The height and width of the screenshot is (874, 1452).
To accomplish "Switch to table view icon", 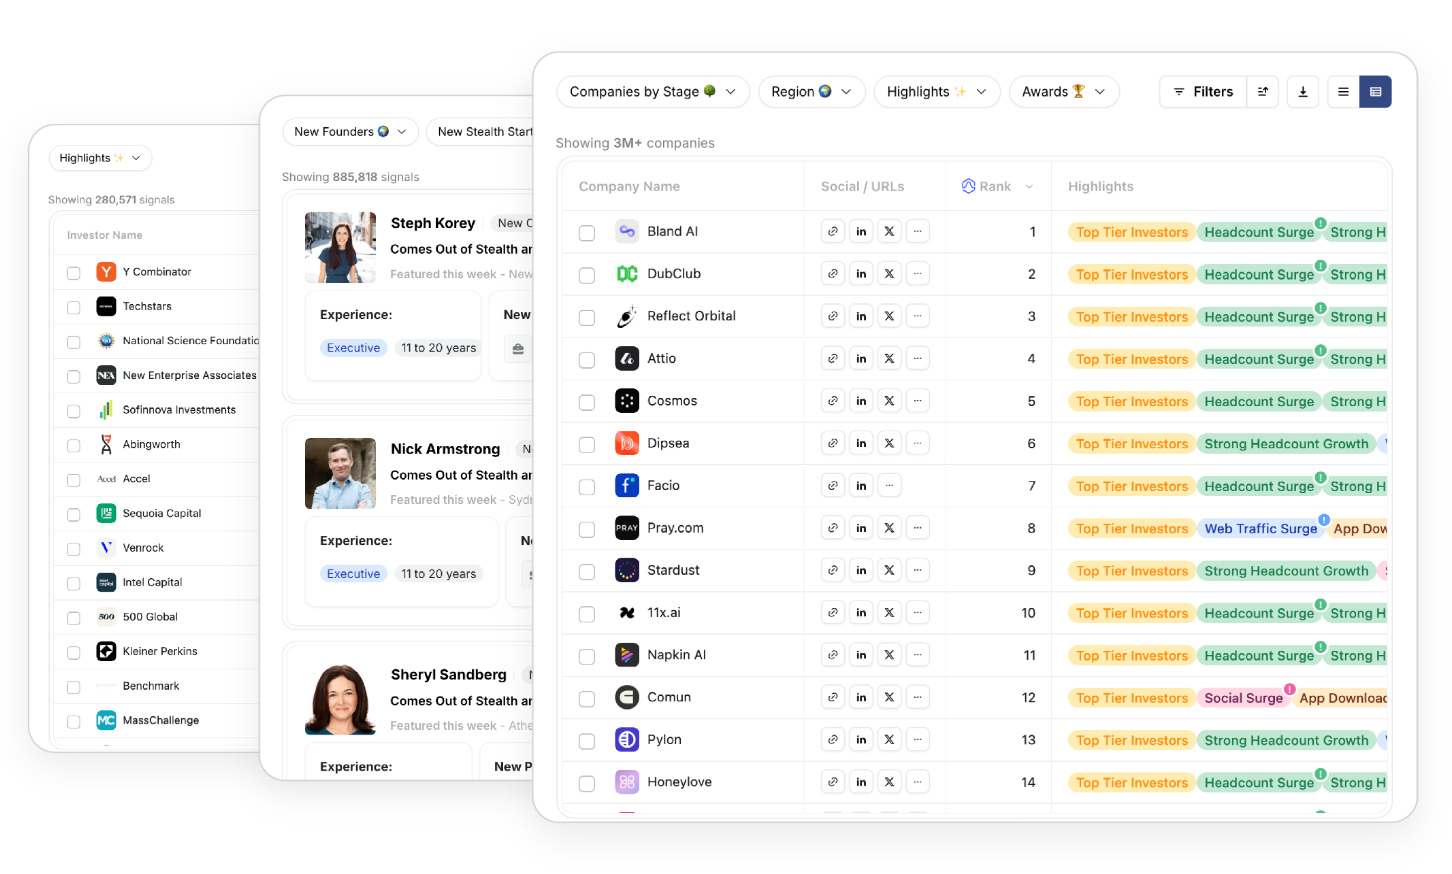I will point(1375,92).
